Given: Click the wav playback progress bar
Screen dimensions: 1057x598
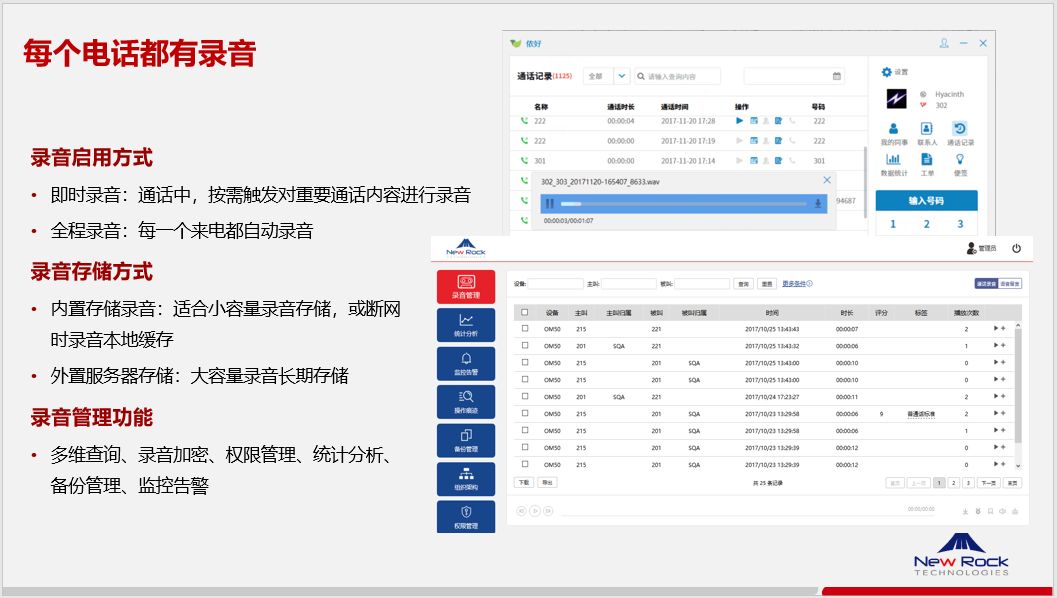Looking at the screenshot, I should point(682,203).
